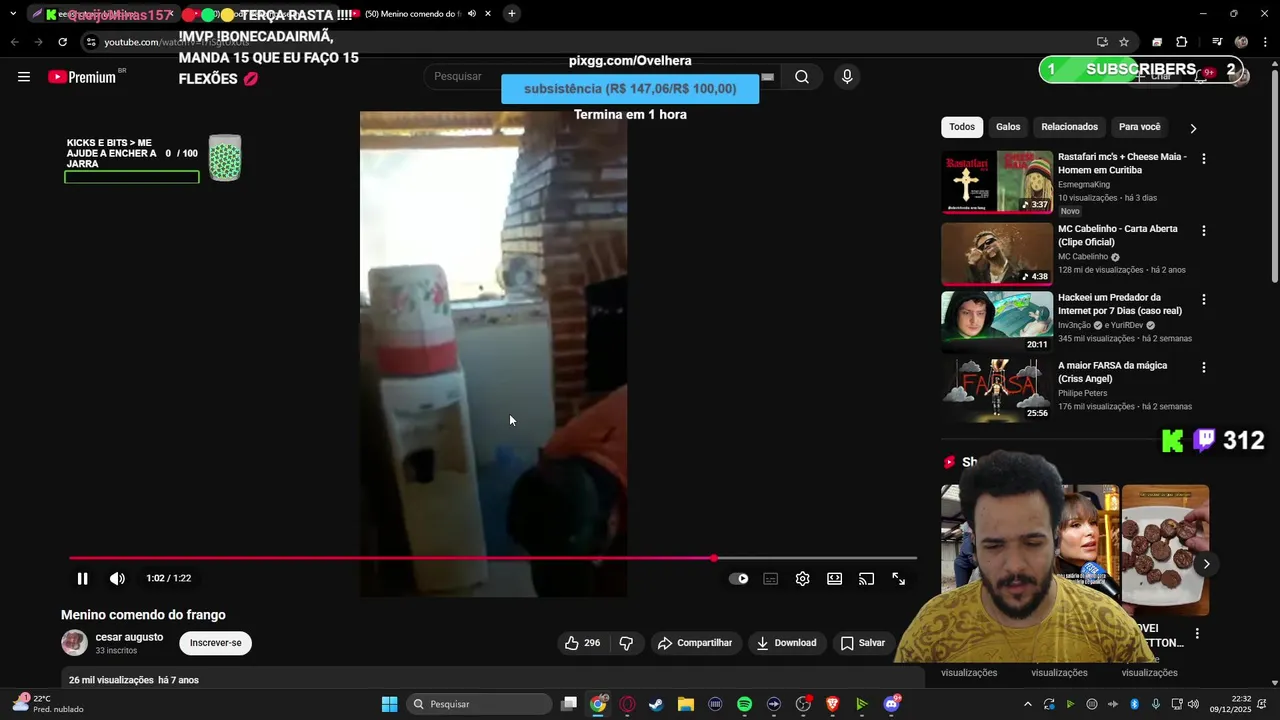1280x720 pixels.
Task: Open A maior FARSA da mágica title
Action: click(1112, 372)
